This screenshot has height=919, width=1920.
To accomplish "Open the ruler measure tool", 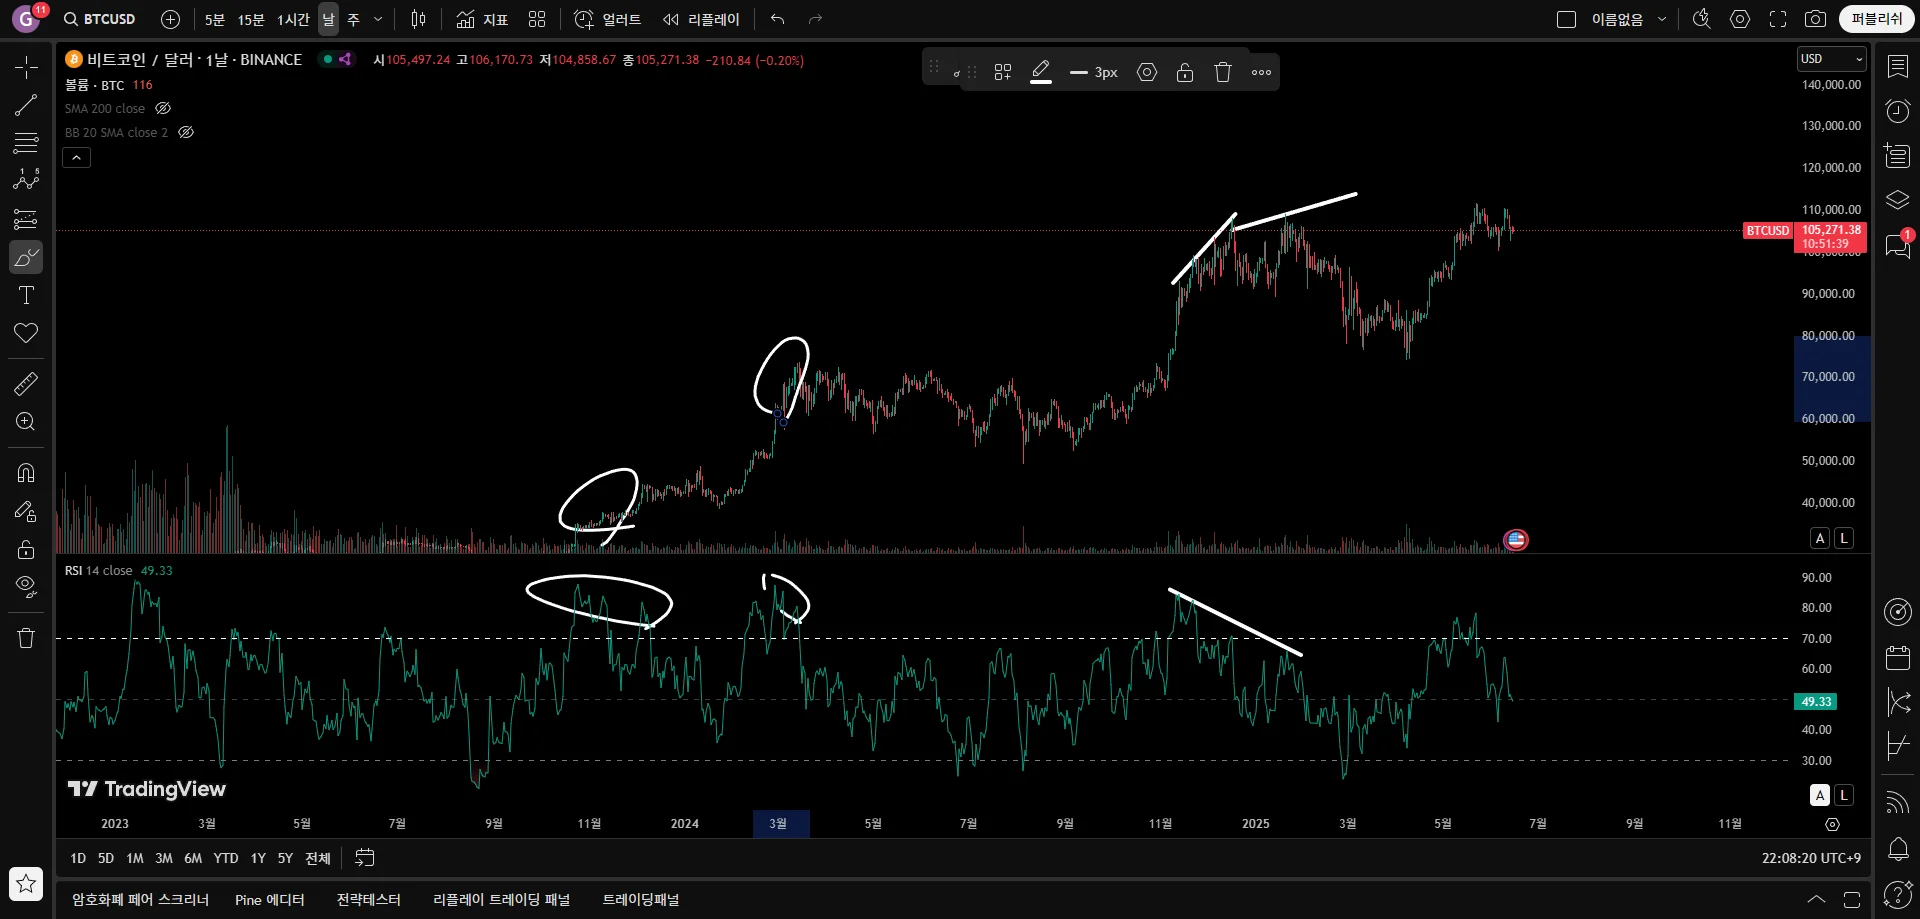I will coord(26,383).
